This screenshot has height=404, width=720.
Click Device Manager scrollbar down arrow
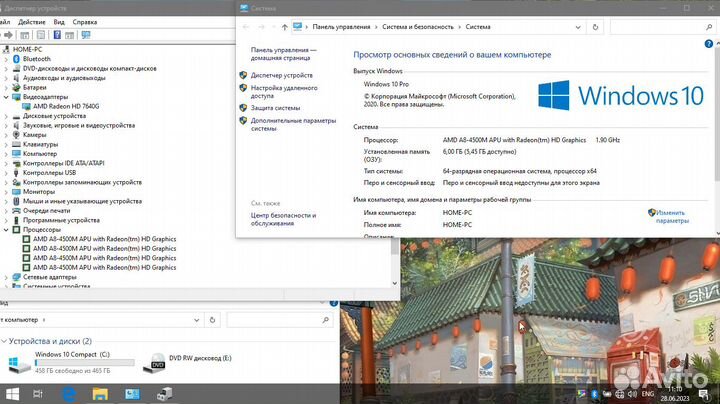coord(395,283)
